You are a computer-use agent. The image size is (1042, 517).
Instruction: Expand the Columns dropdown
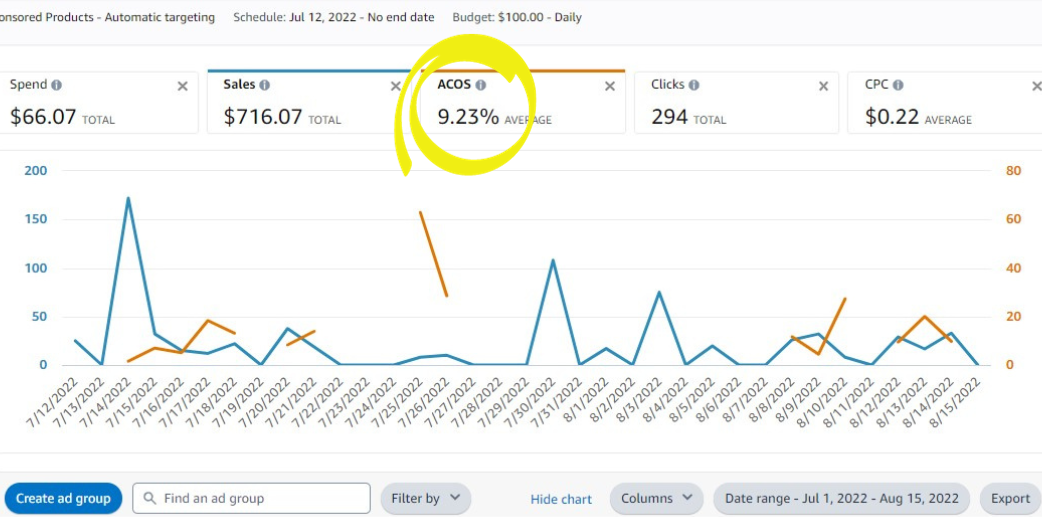[x=656, y=498]
